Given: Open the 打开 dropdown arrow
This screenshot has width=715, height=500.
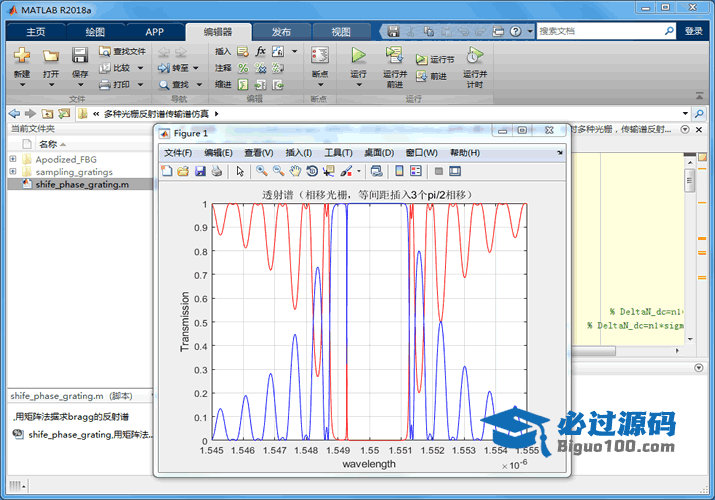Looking at the screenshot, I should [51, 85].
